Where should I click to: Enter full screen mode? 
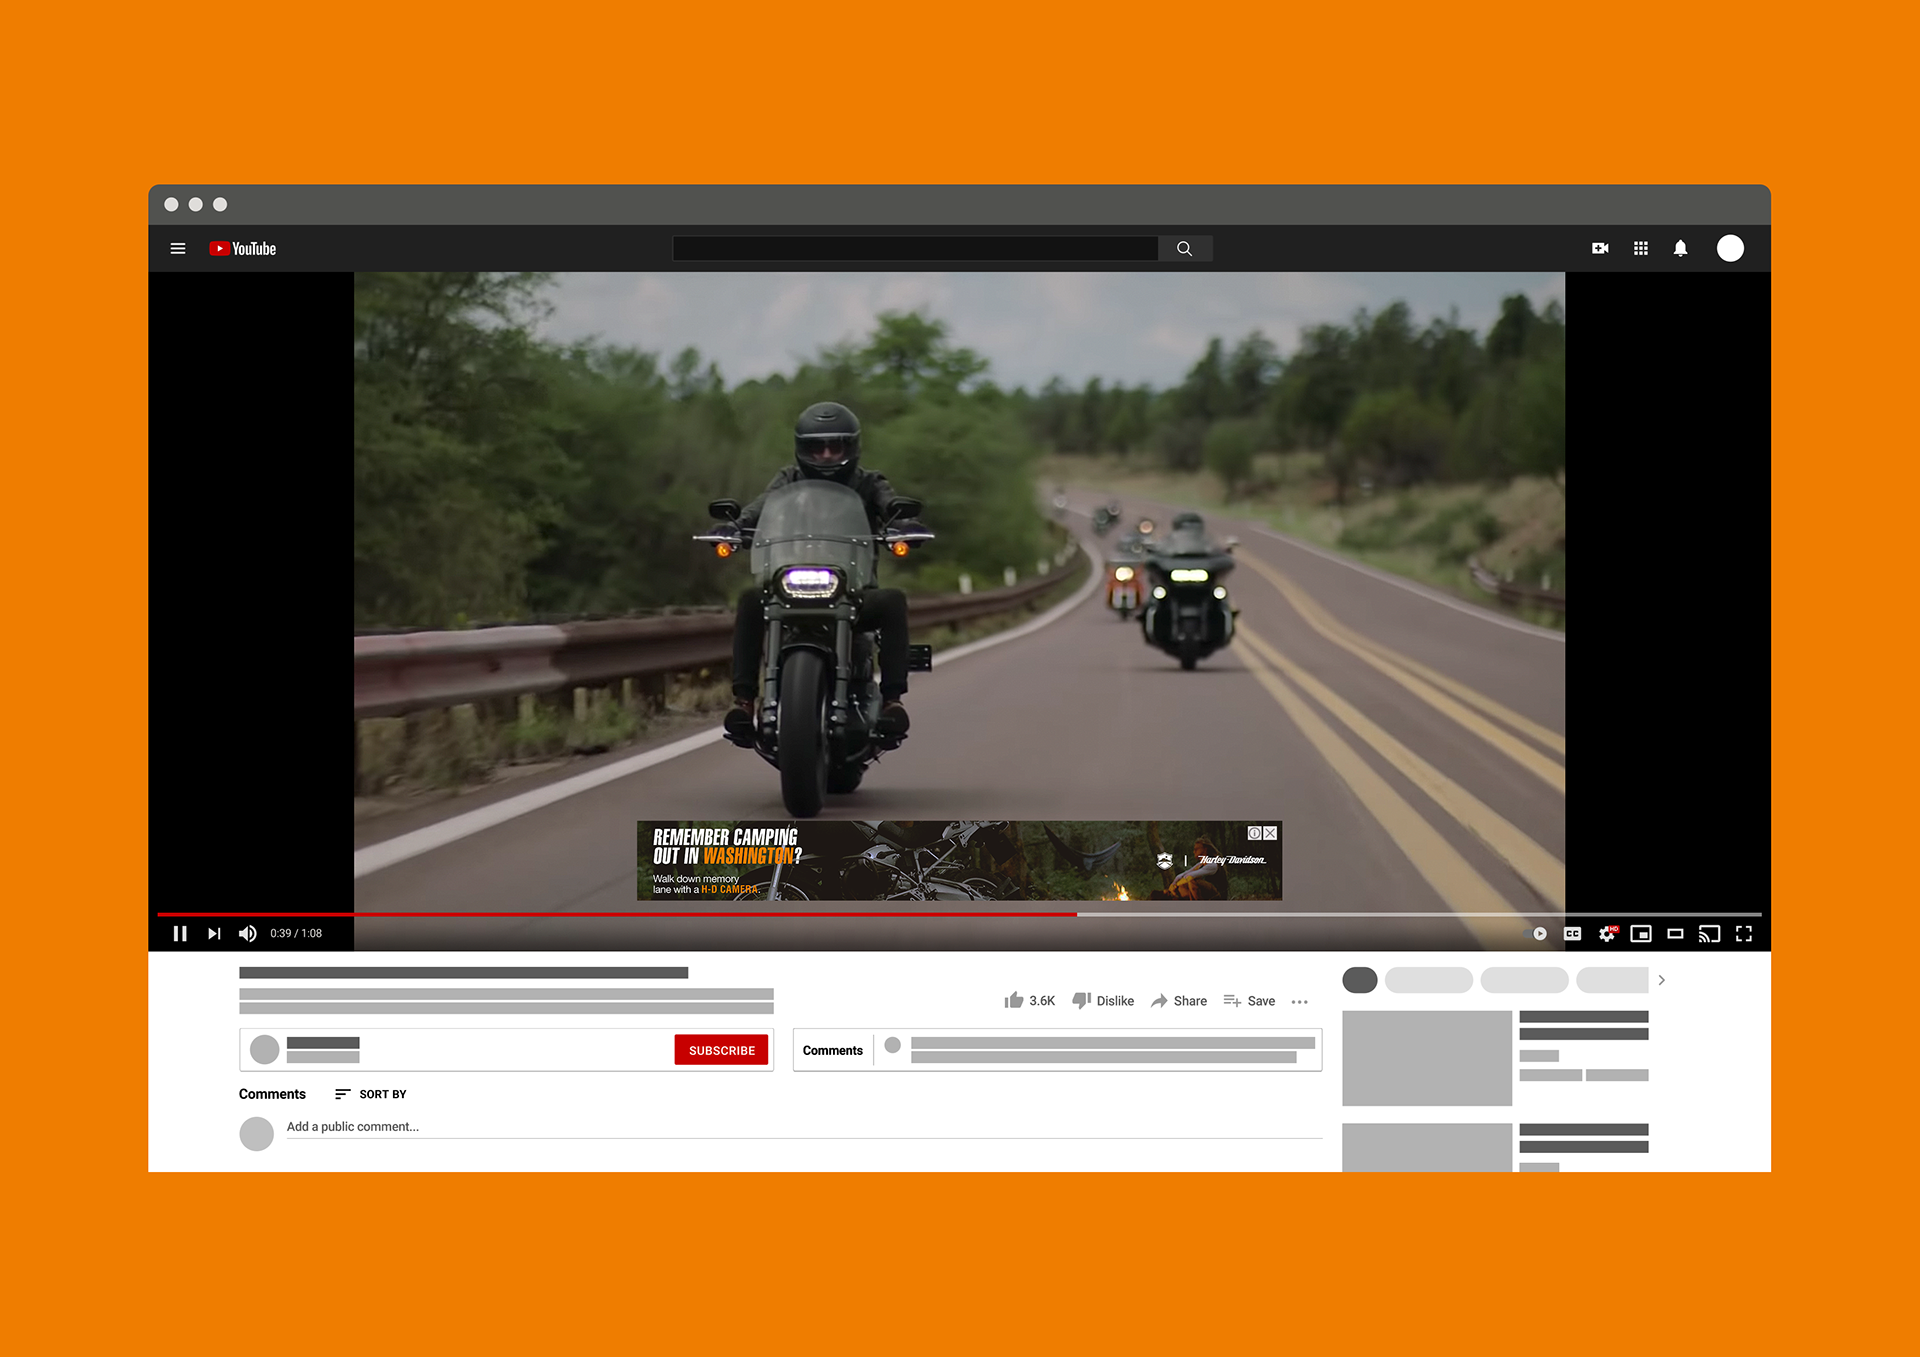click(1744, 933)
